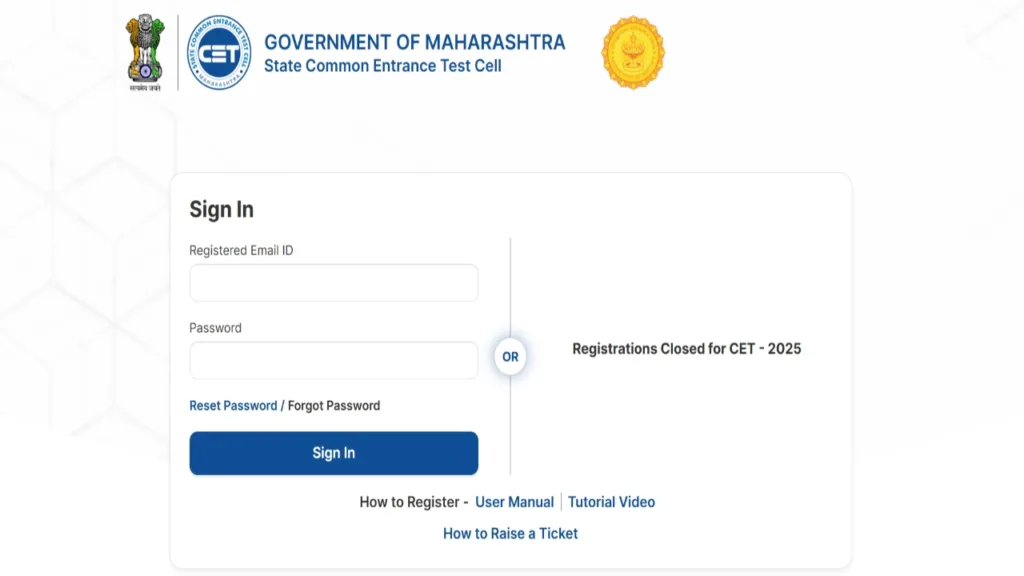
Task: Open How to Raise a Ticket
Action: point(510,533)
